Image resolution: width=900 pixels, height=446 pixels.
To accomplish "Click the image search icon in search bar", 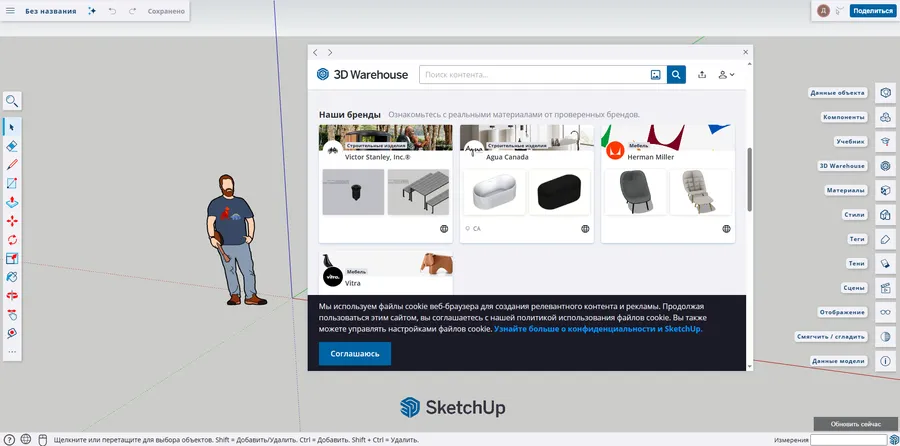I will 655,75.
